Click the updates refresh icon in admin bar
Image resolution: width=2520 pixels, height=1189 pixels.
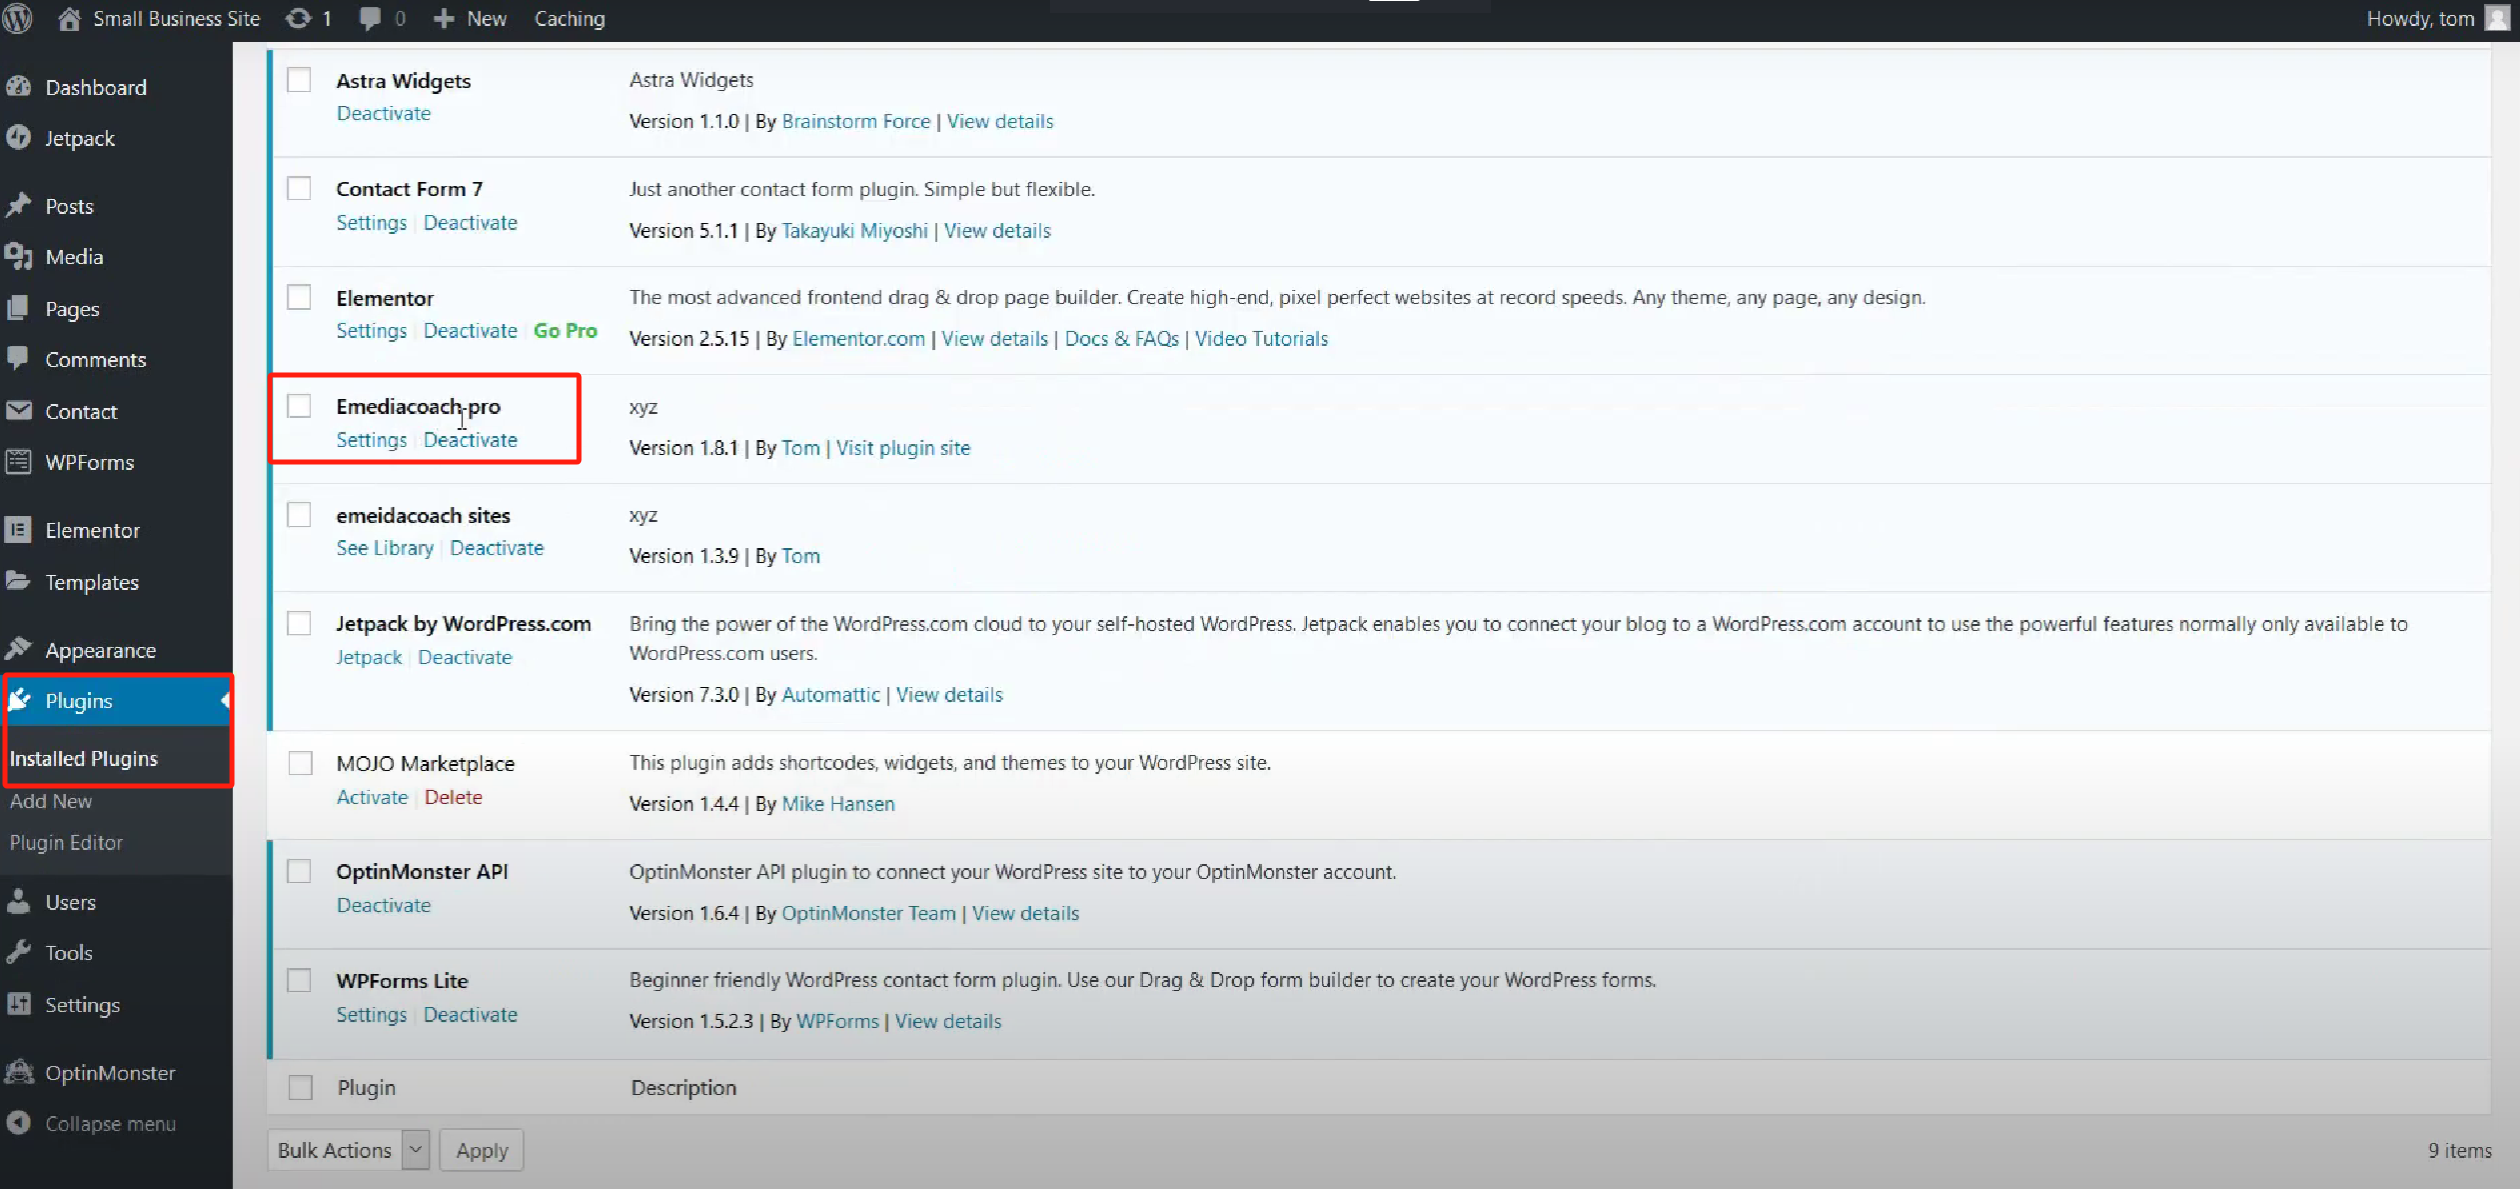pyautogui.click(x=298, y=18)
